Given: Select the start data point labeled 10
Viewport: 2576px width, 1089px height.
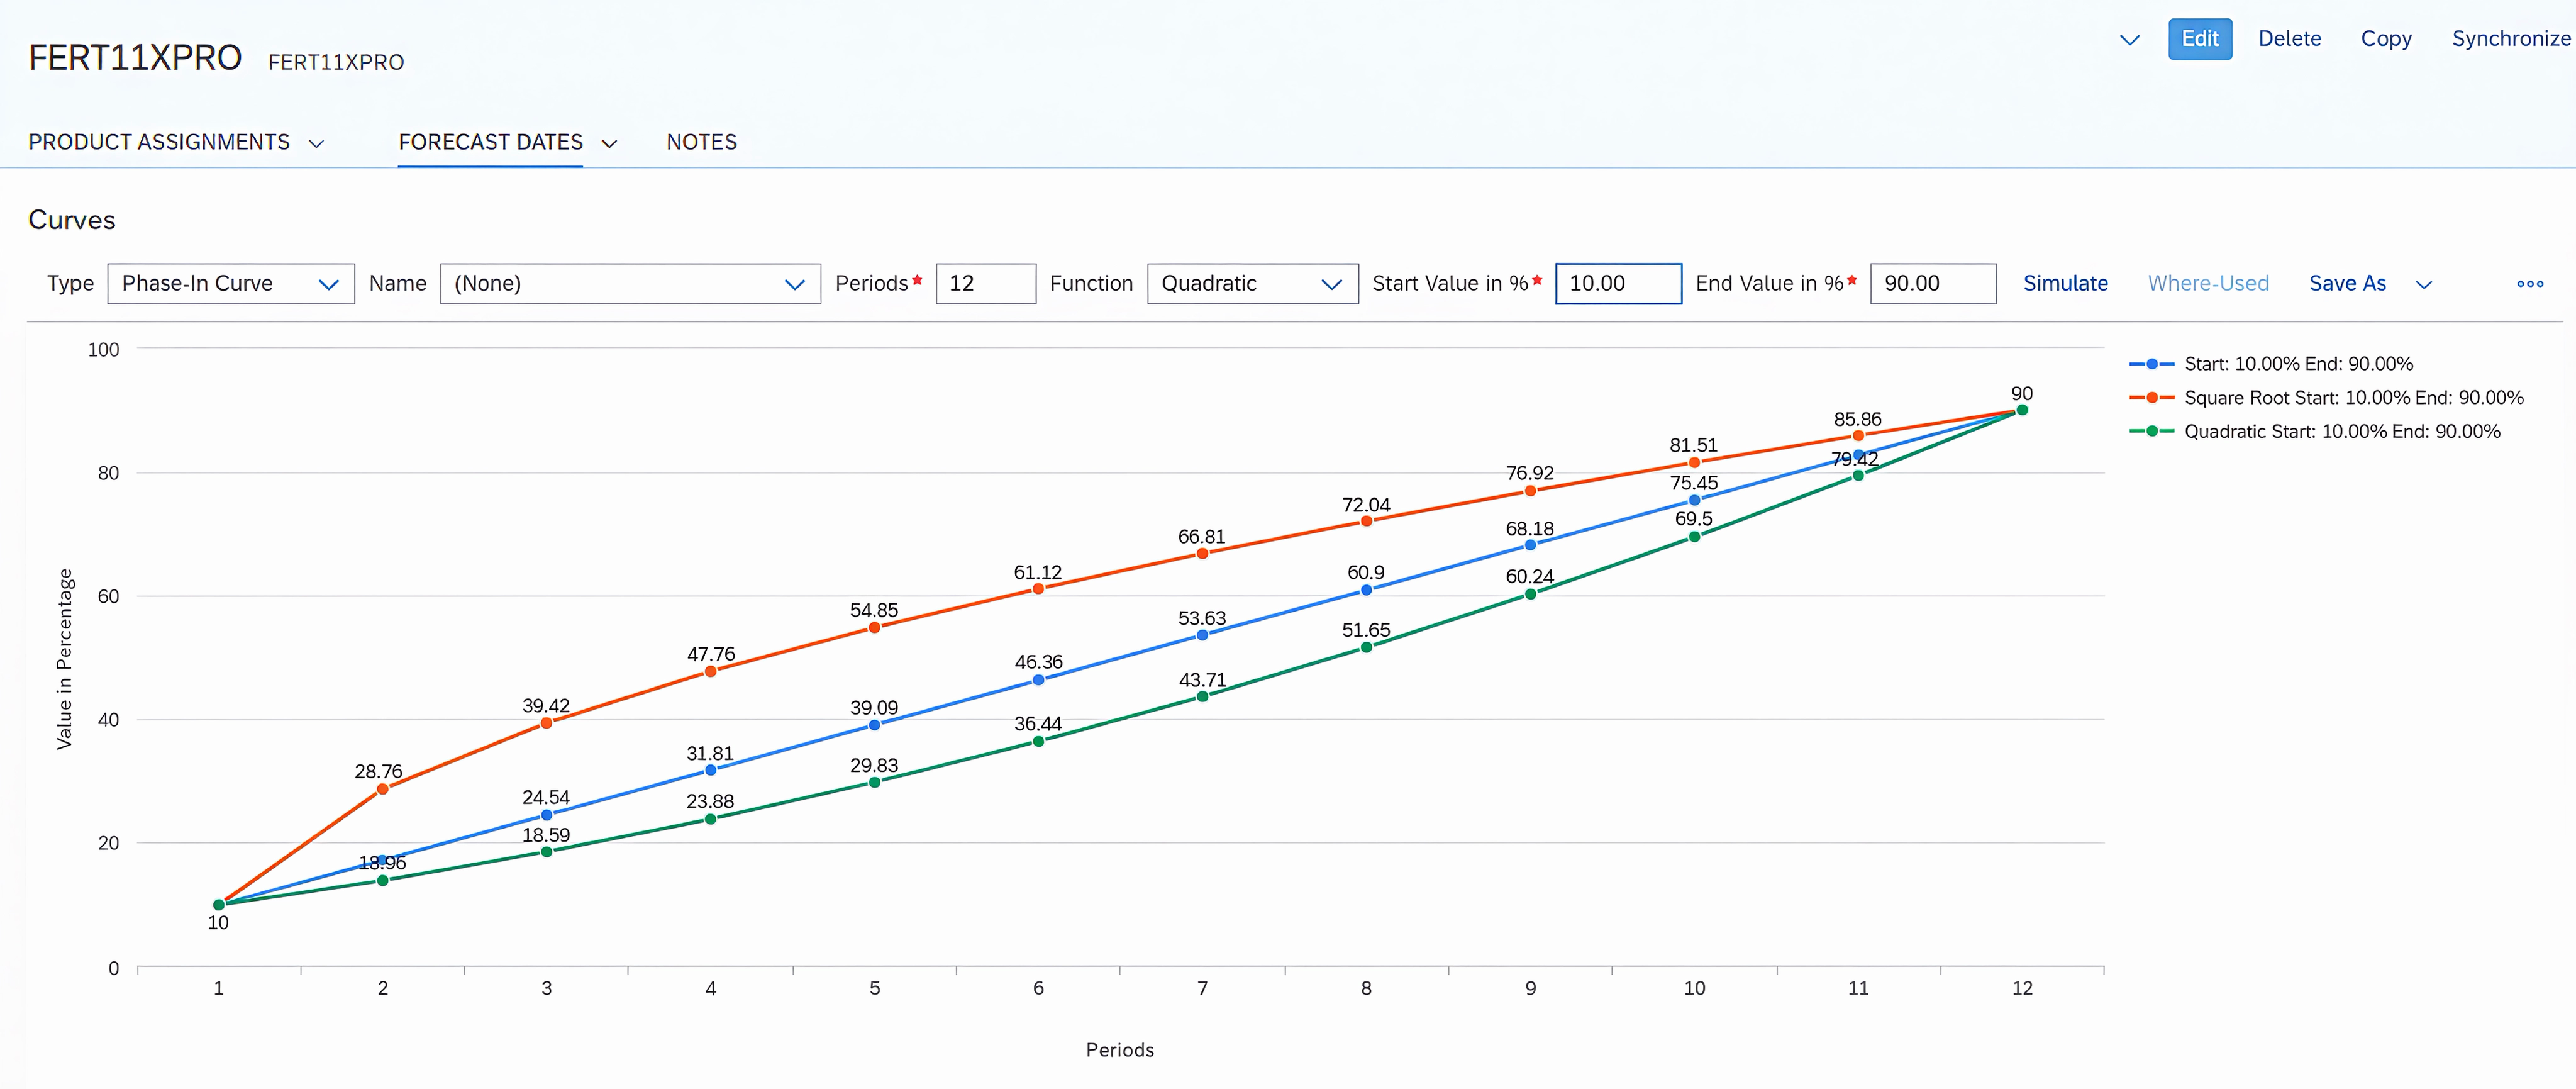Looking at the screenshot, I should pyautogui.click(x=218, y=905).
